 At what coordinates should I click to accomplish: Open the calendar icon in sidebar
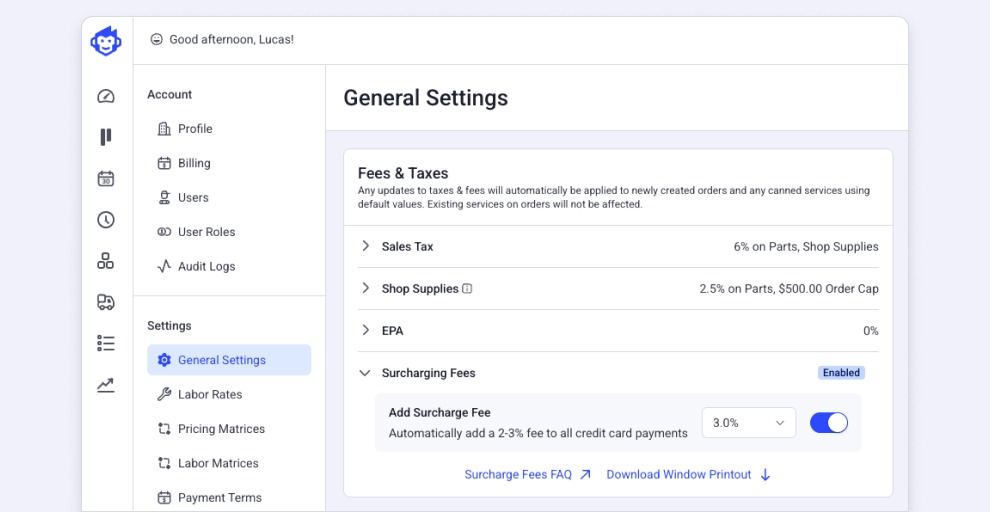pyautogui.click(x=105, y=179)
